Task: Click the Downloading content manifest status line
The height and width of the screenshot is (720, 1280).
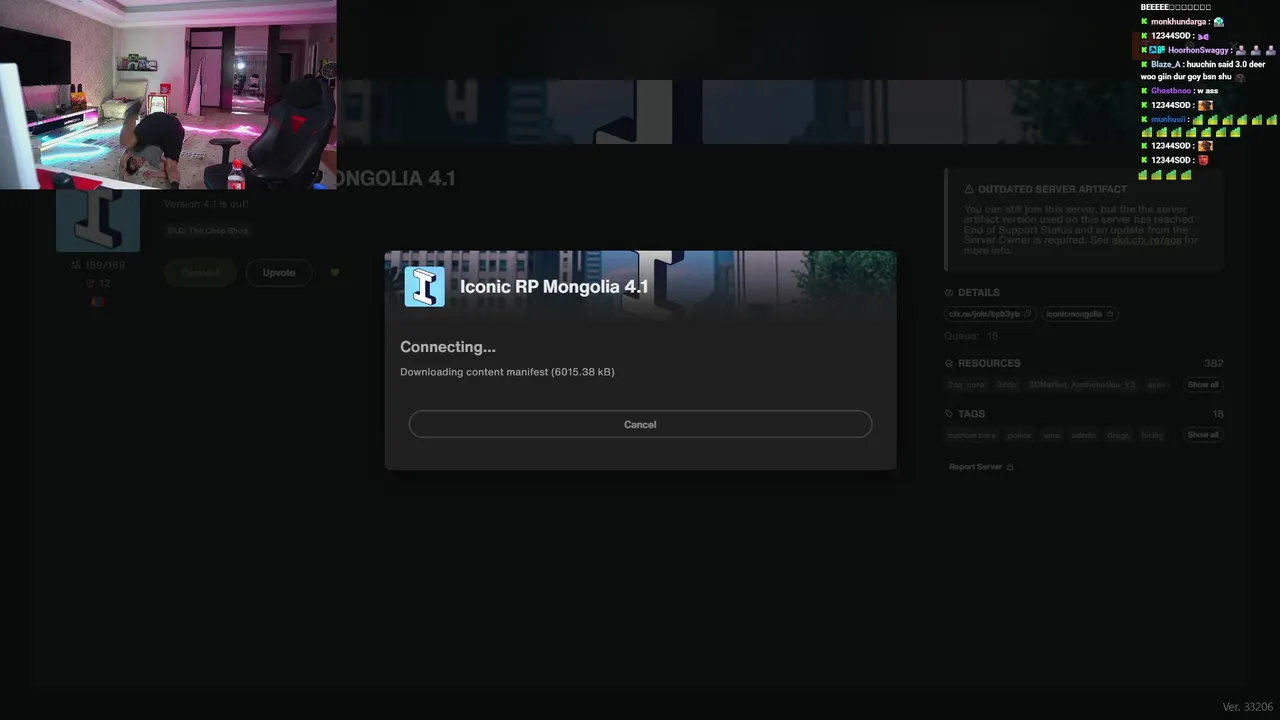Action: click(x=507, y=372)
